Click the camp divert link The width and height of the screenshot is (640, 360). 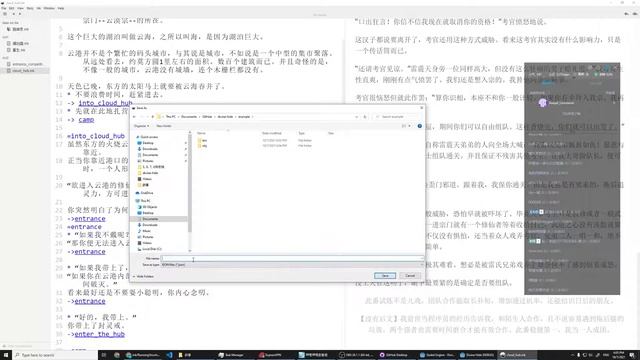[86, 120]
